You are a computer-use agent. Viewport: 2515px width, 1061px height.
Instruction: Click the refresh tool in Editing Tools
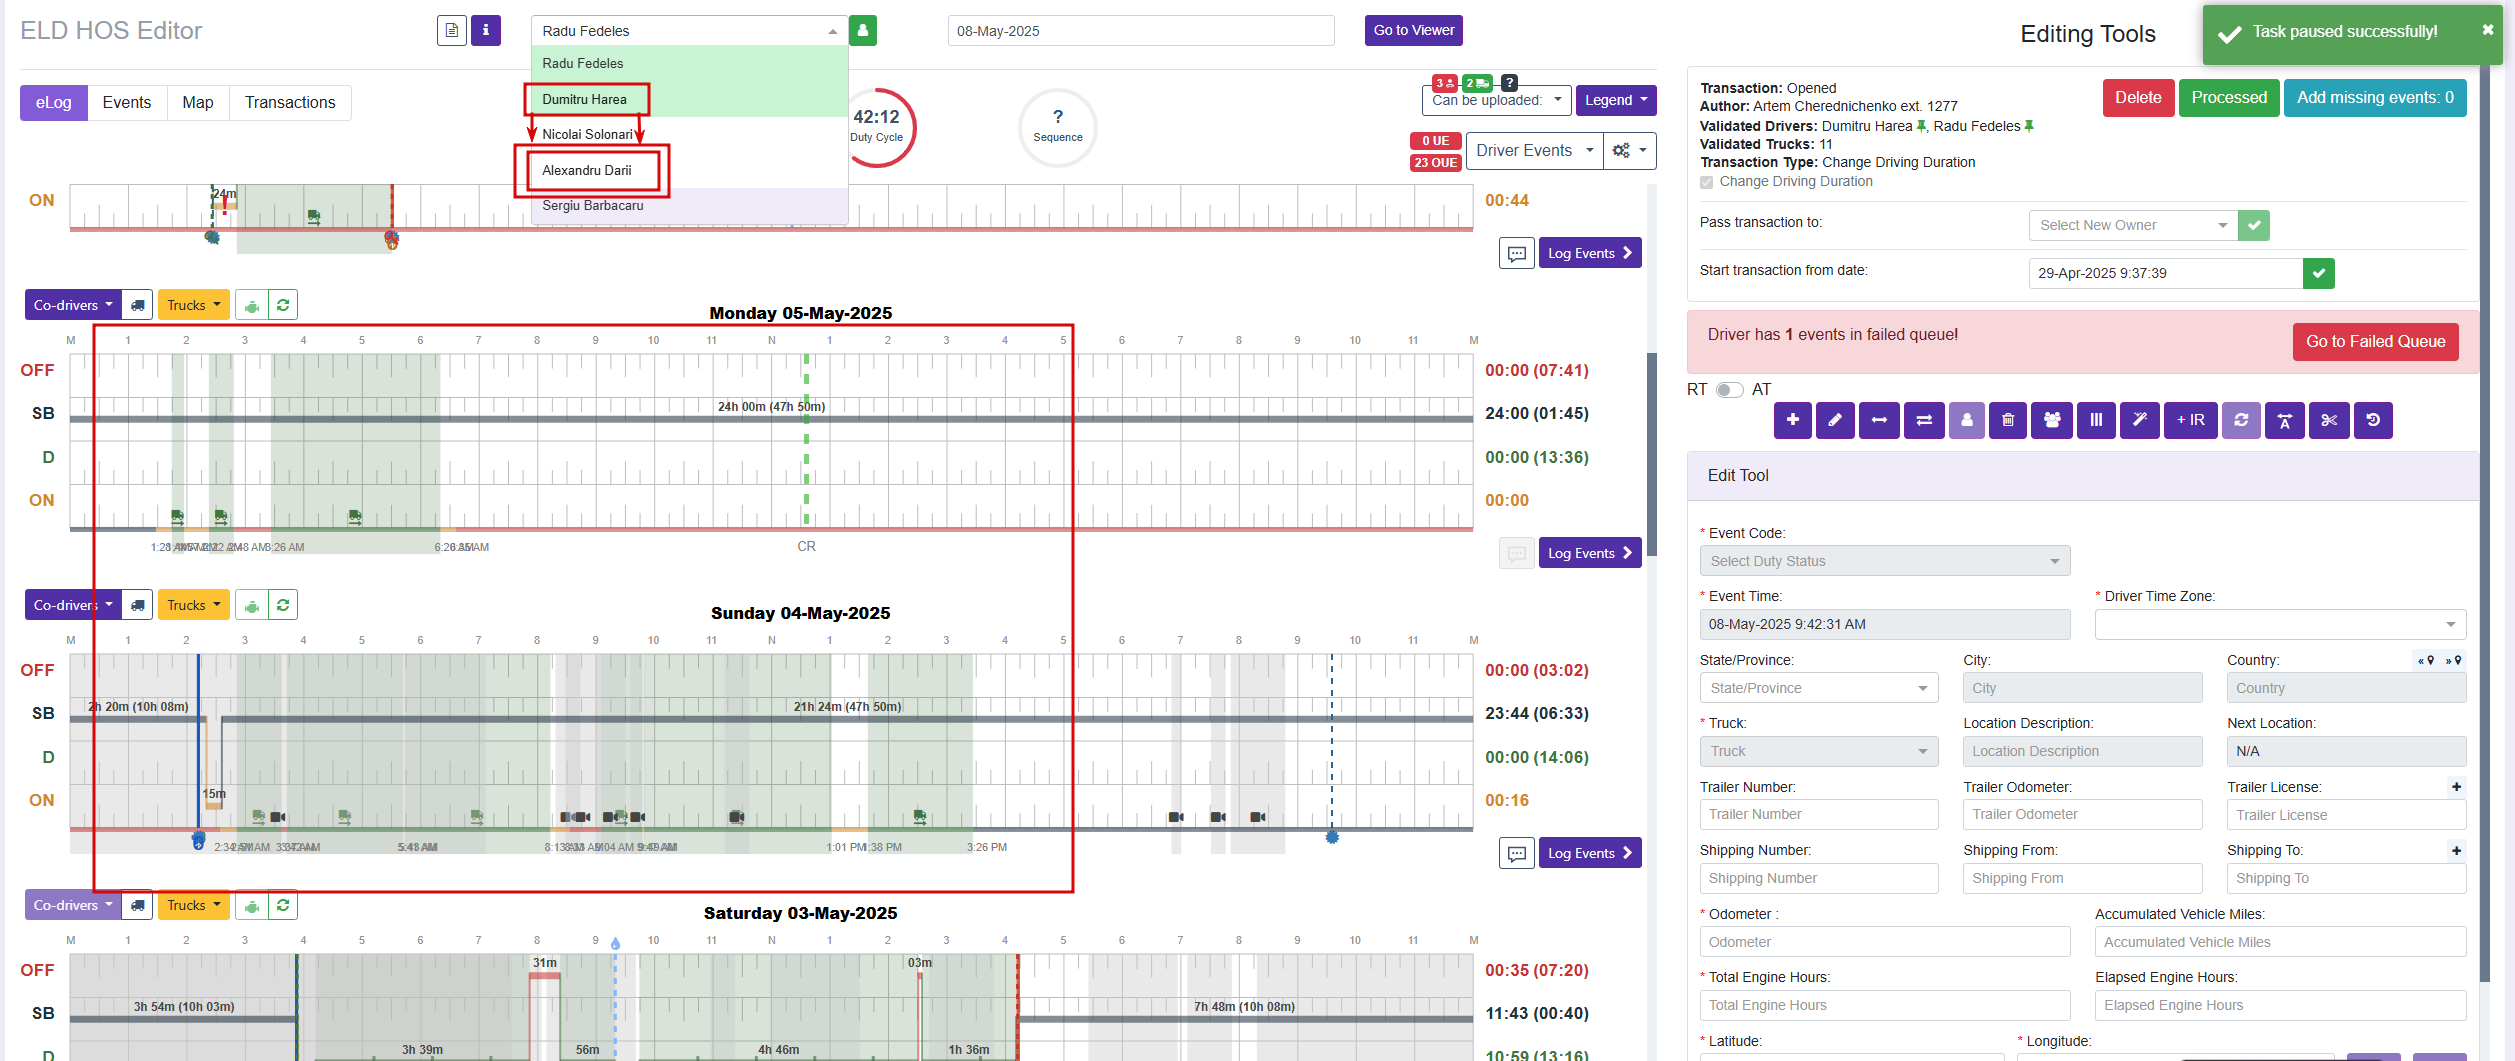point(2241,420)
